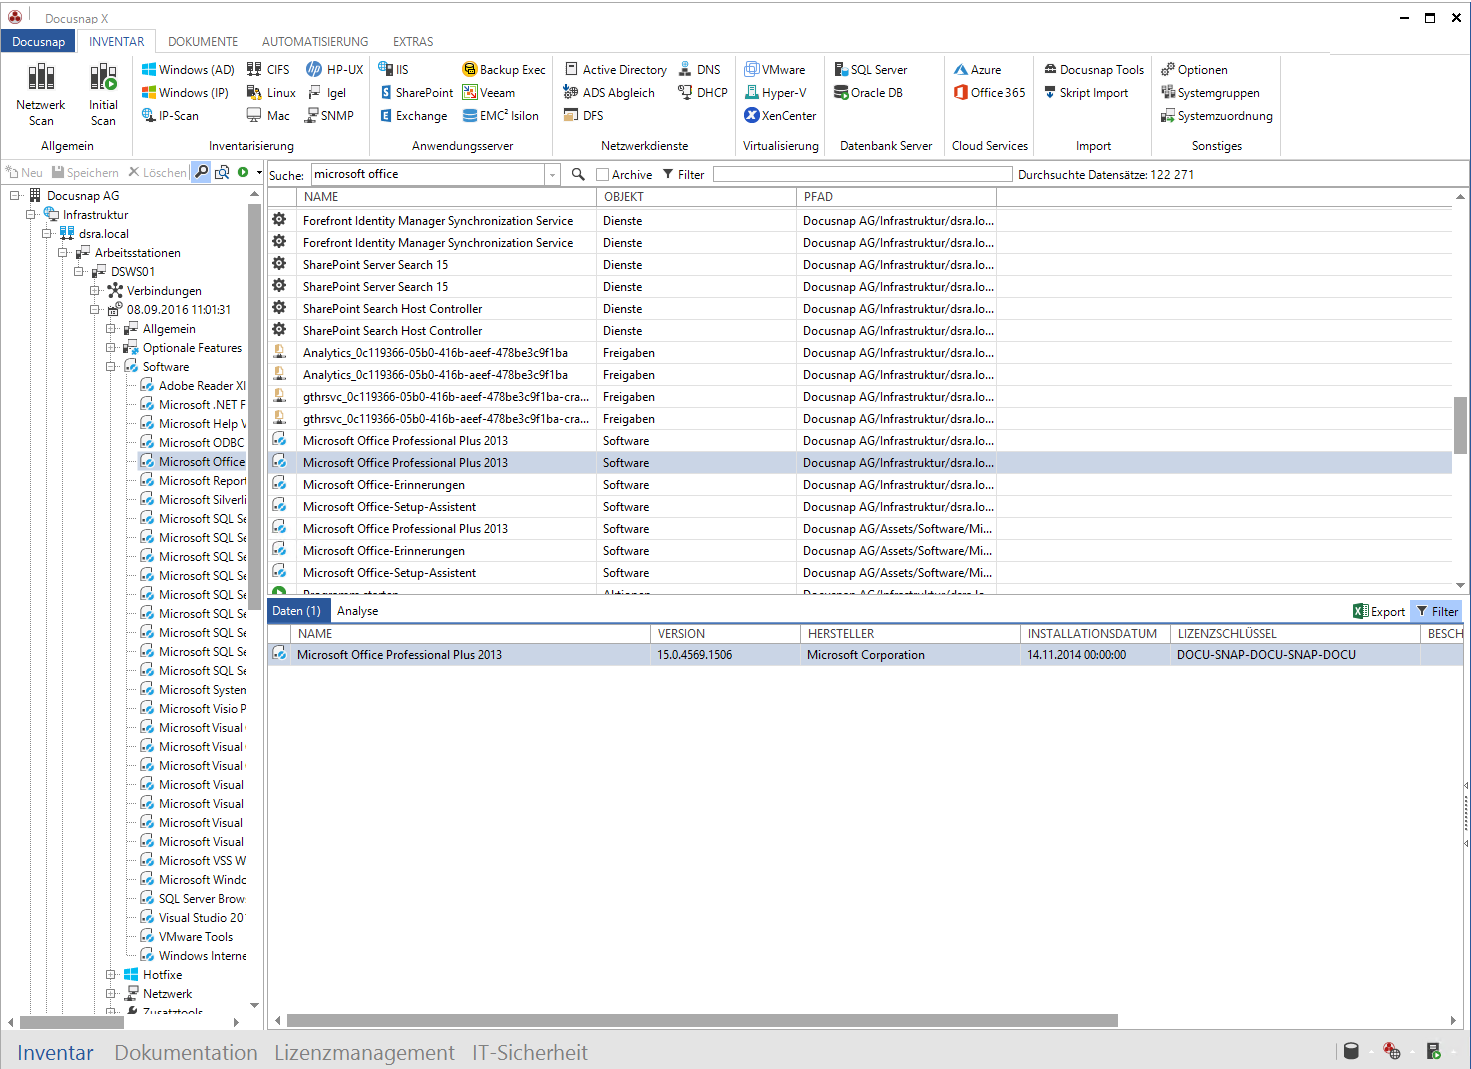The width and height of the screenshot is (1471, 1069).
Task: Switch to the DOKUMENTE ribbon tab
Action: point(203,41)
